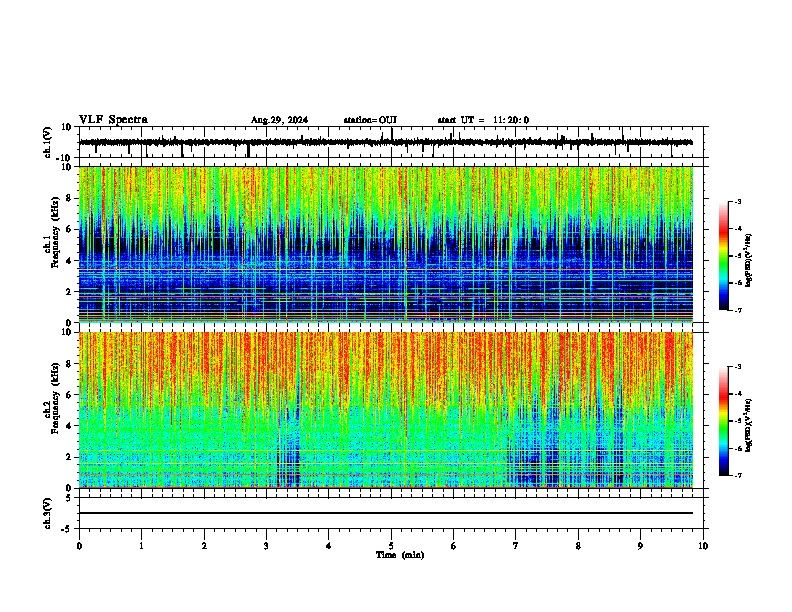Click the "station=OUI" header label
The height and width of the screenshot is (612, 792).
(x=370, y=120)
